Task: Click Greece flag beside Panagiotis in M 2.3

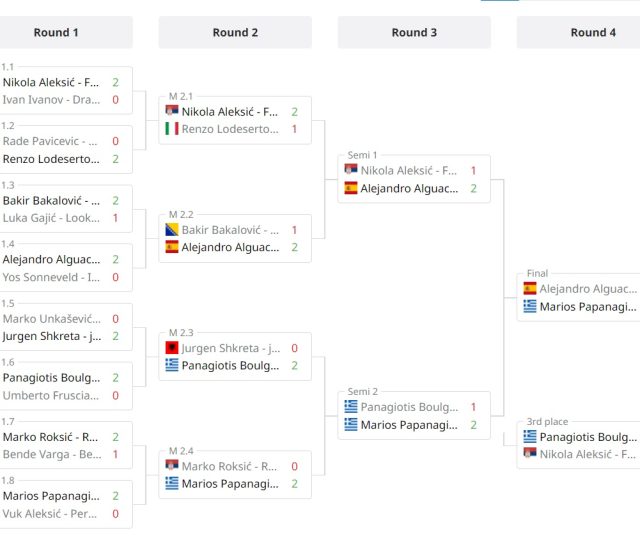Action: (172, 365)
